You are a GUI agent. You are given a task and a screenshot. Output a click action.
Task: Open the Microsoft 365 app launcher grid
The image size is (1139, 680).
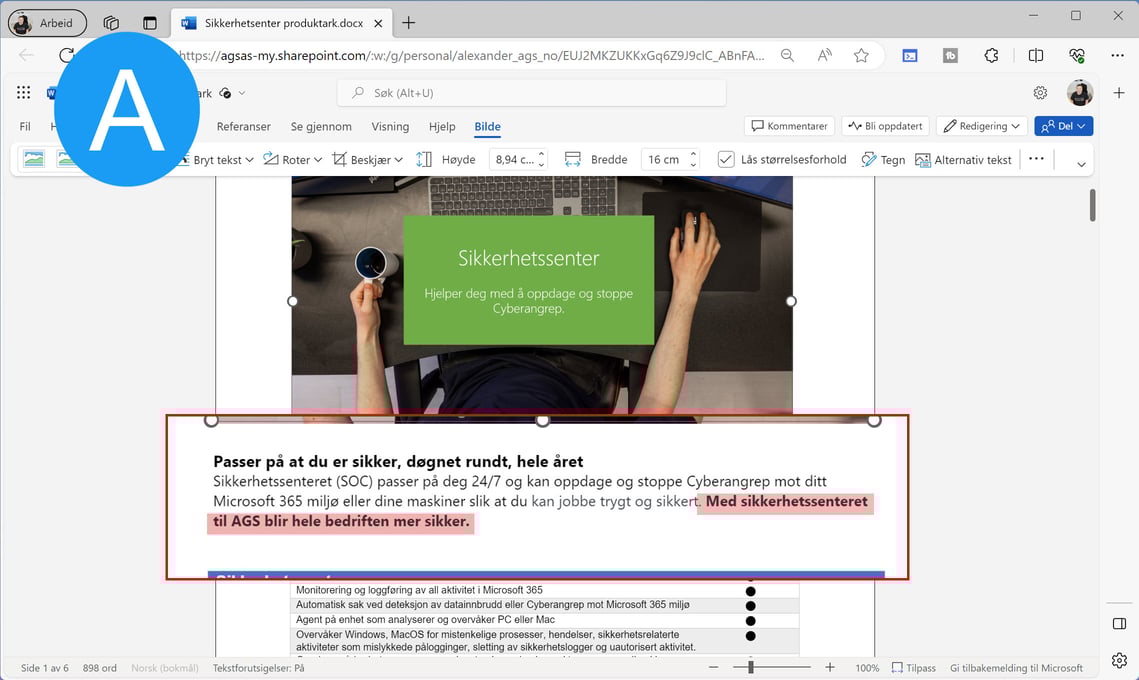[22, 92]
